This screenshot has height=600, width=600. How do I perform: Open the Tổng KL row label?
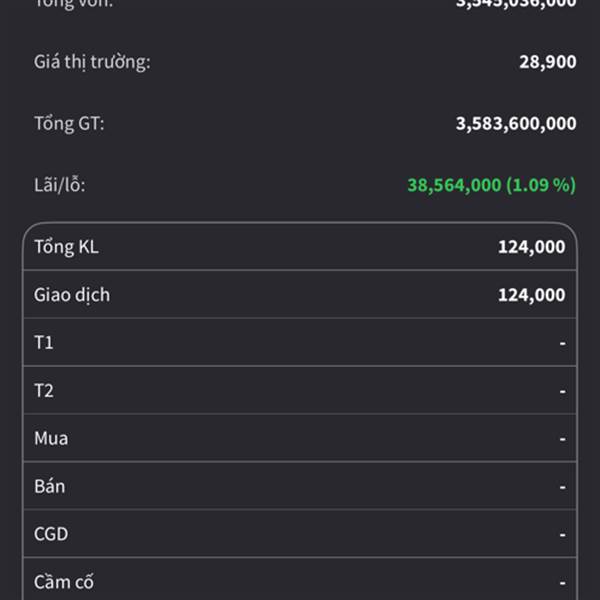66,247
